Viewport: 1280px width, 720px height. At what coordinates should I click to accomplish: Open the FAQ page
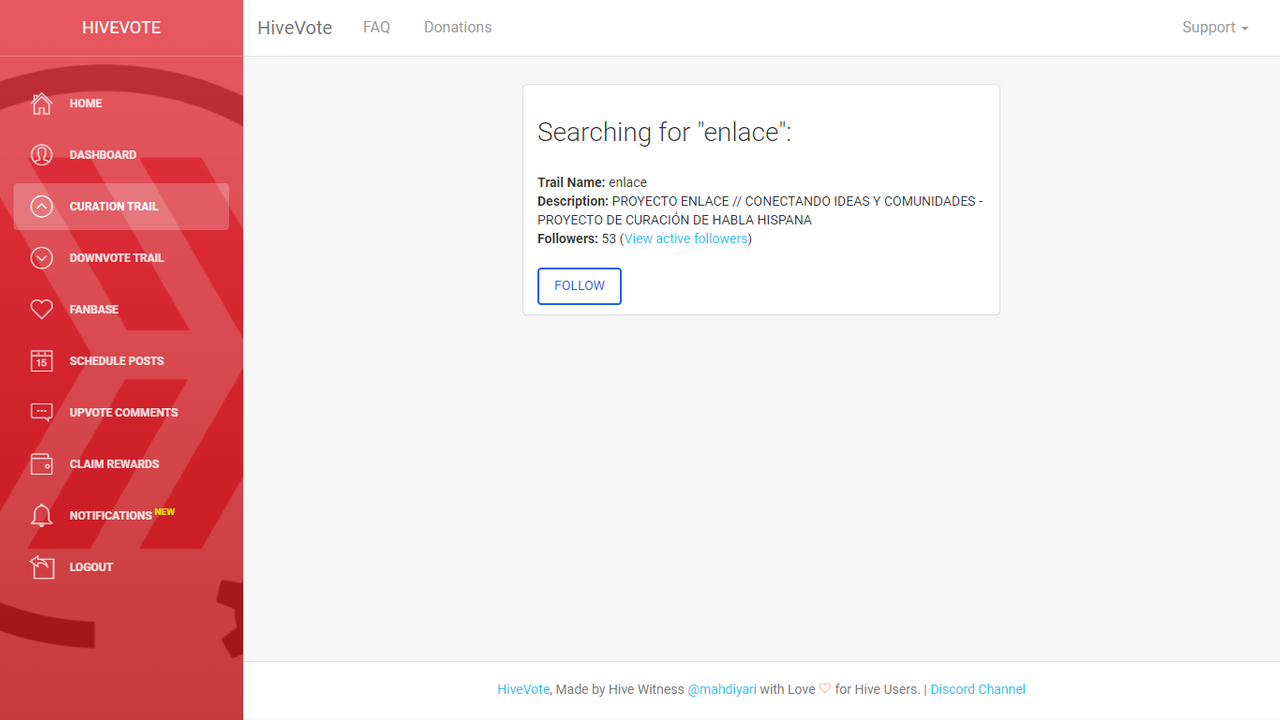(377, 28)
